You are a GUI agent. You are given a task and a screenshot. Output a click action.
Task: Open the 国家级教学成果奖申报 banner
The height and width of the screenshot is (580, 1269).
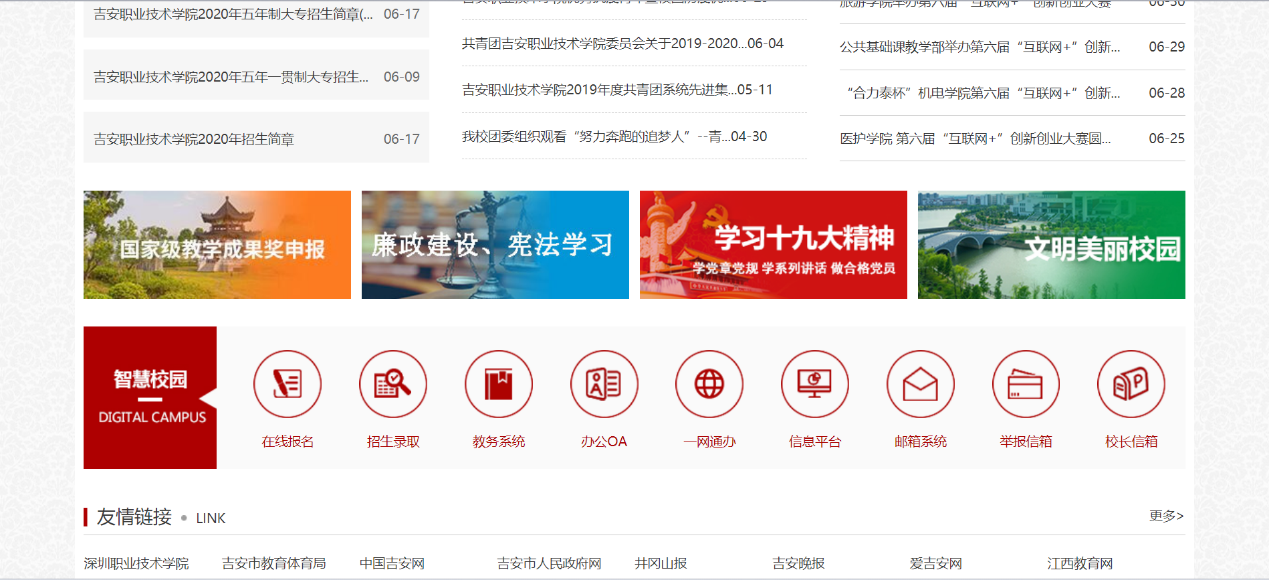click(217, 245)
